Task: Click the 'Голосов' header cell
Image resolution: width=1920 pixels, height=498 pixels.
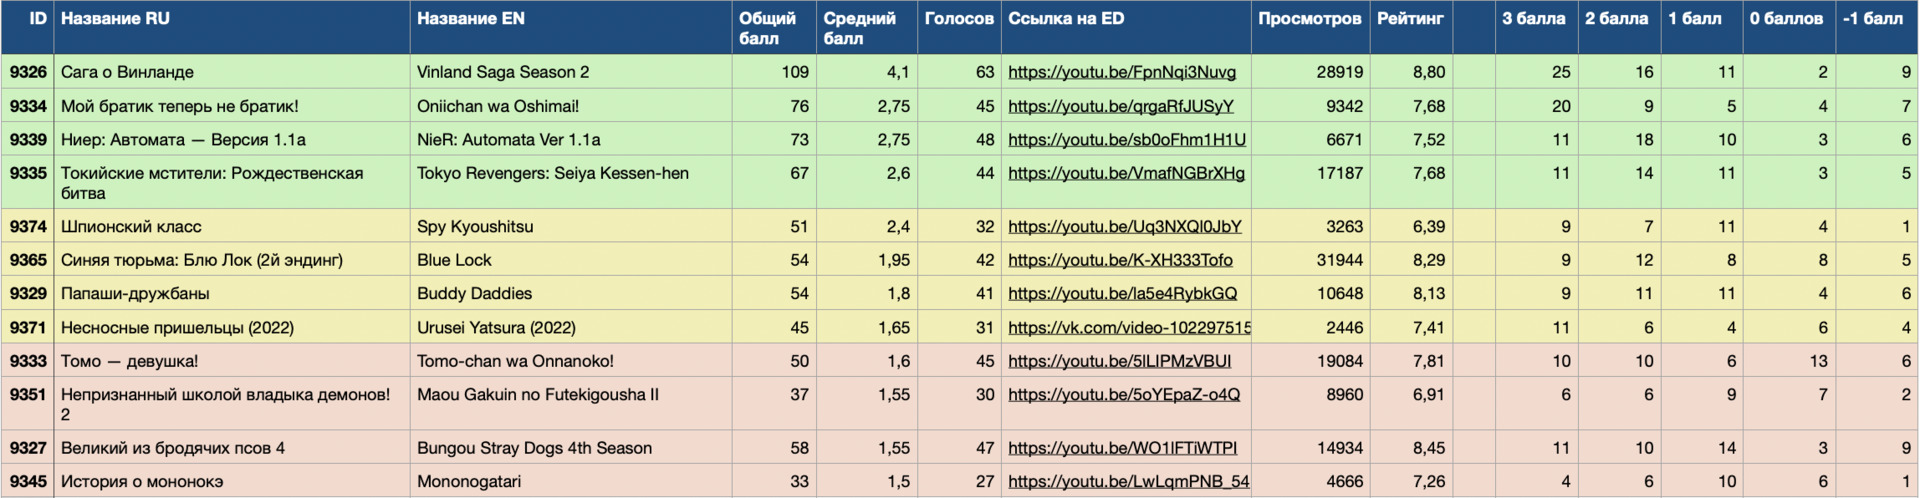Action: pos(958,19)
